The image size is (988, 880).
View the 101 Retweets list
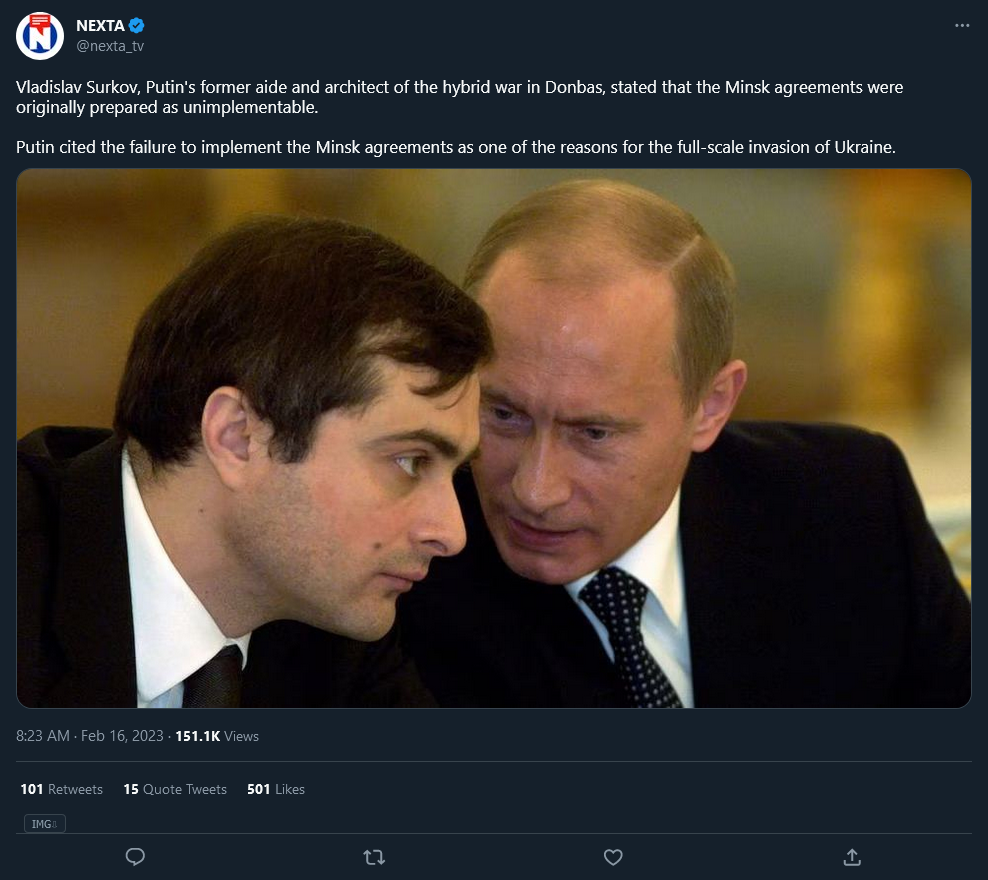pos(62,789)
